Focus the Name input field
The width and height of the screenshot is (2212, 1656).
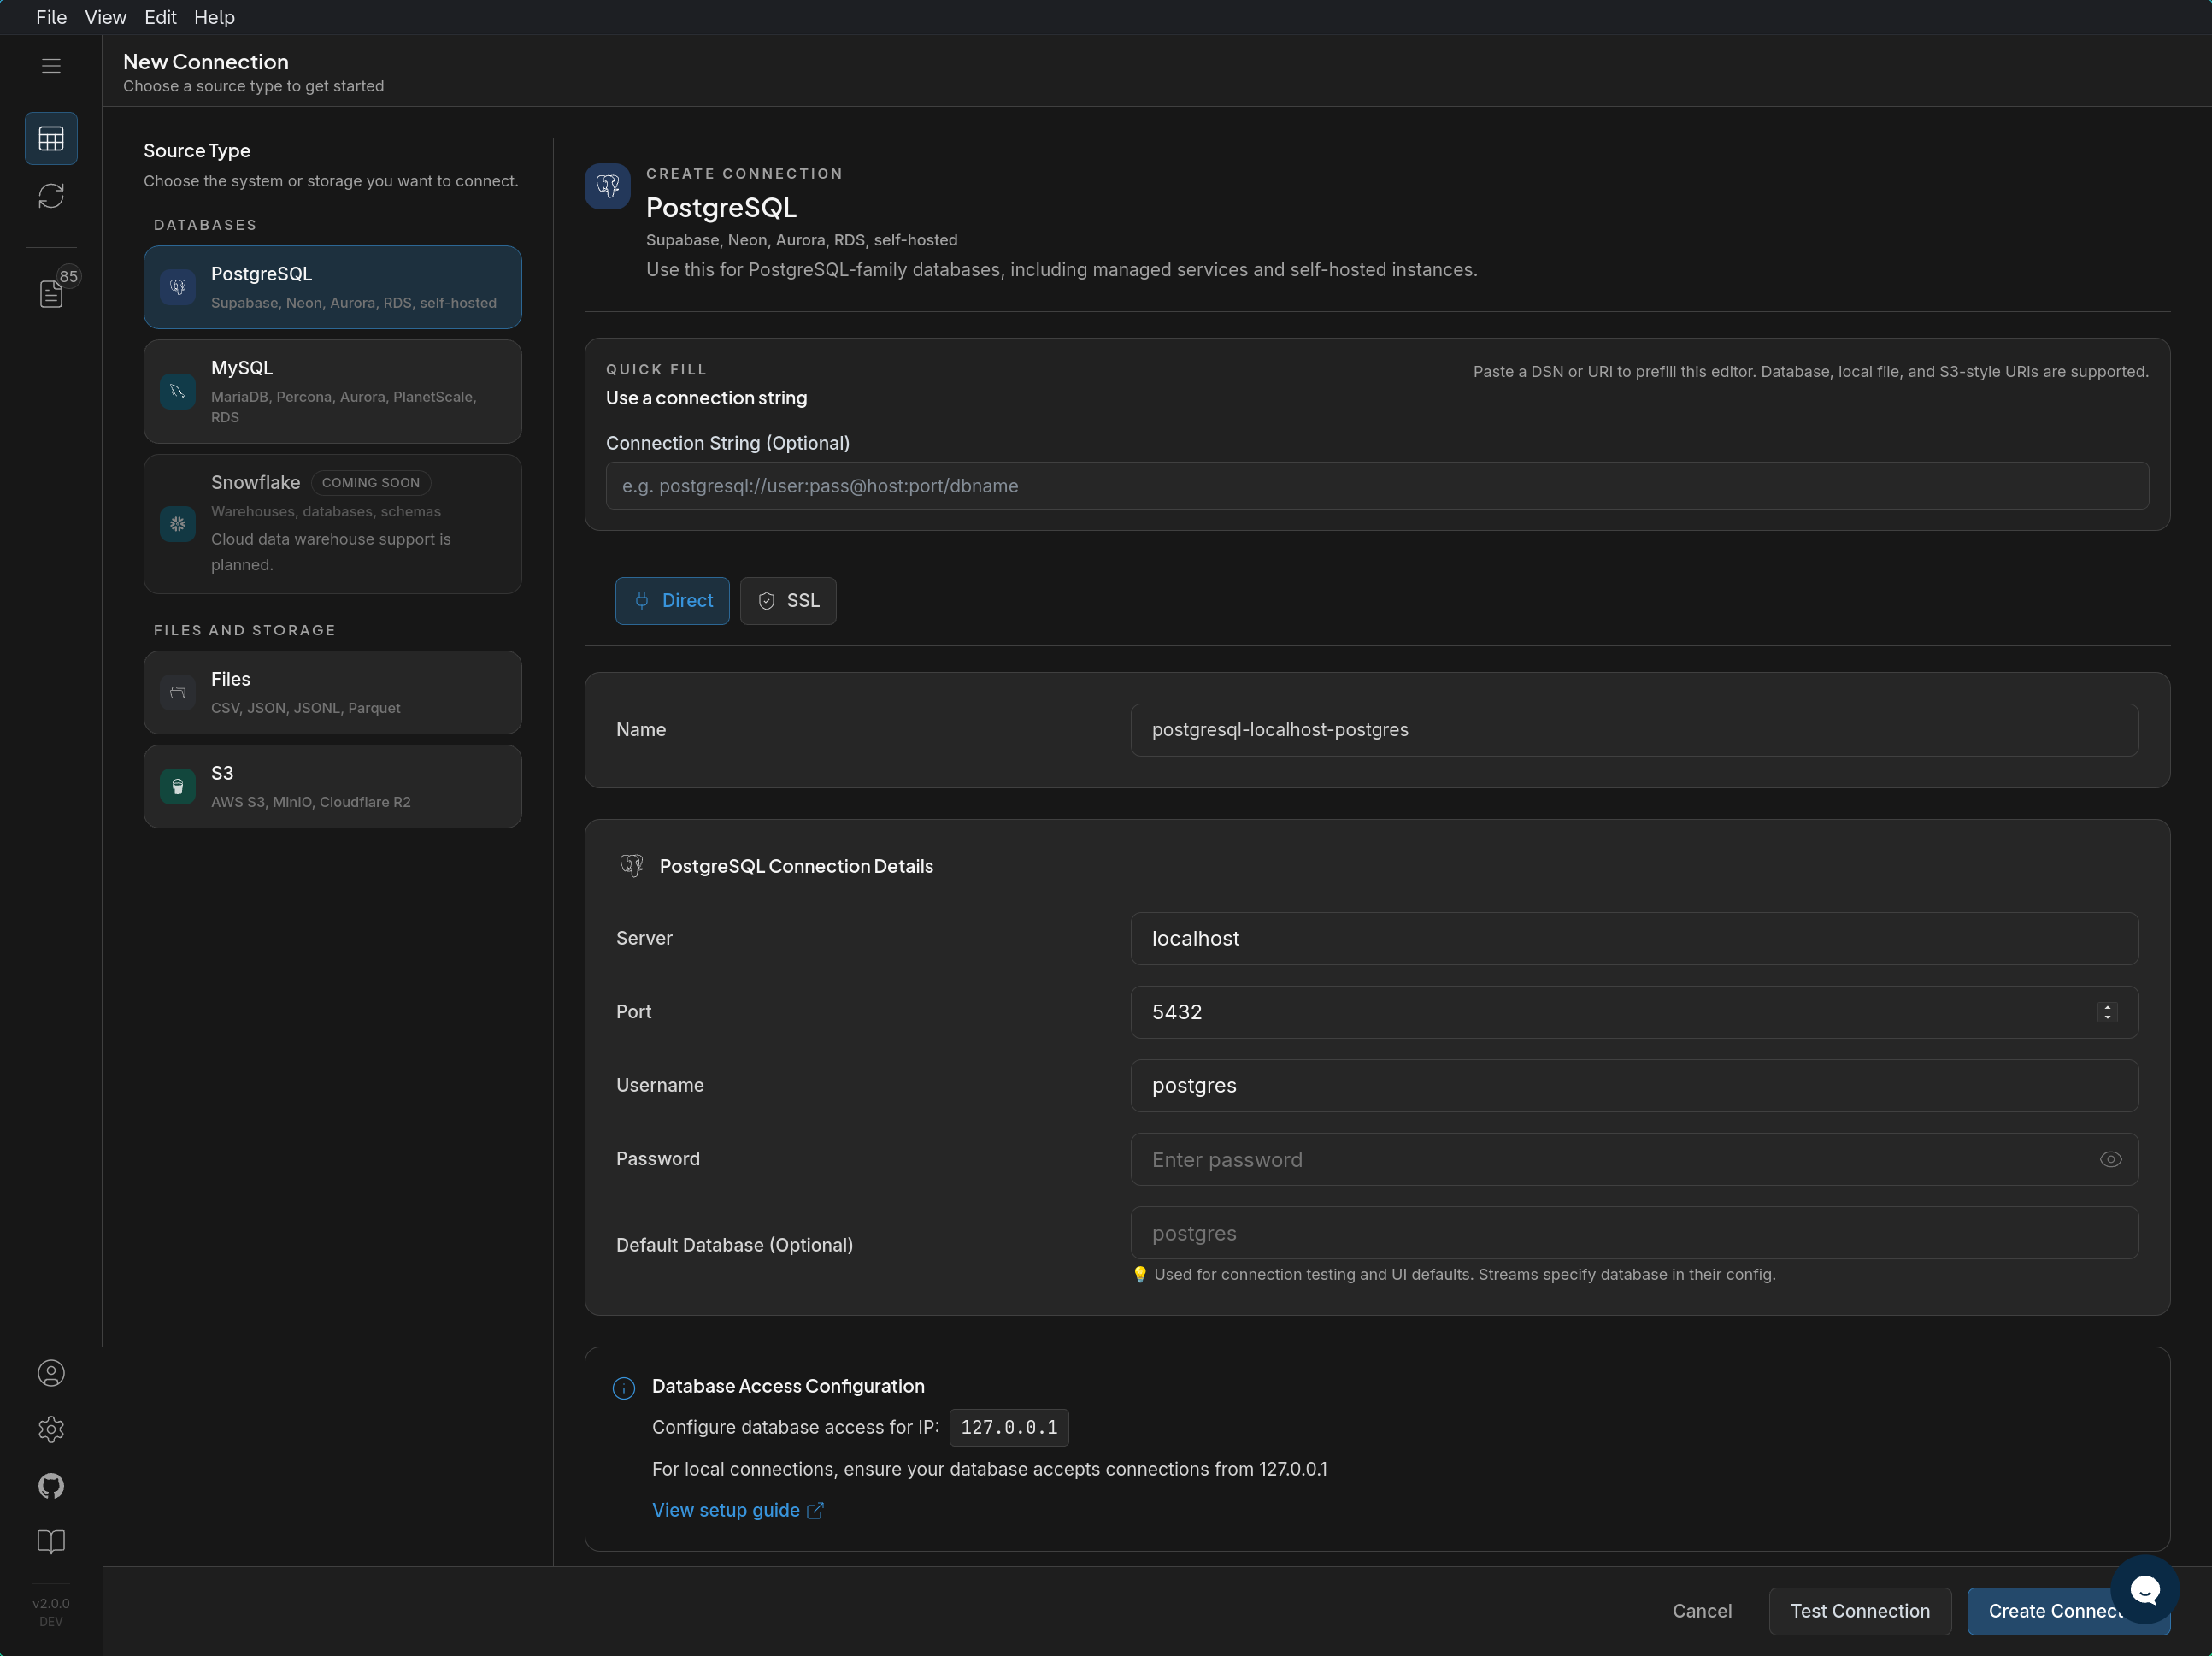(1634, 729)
